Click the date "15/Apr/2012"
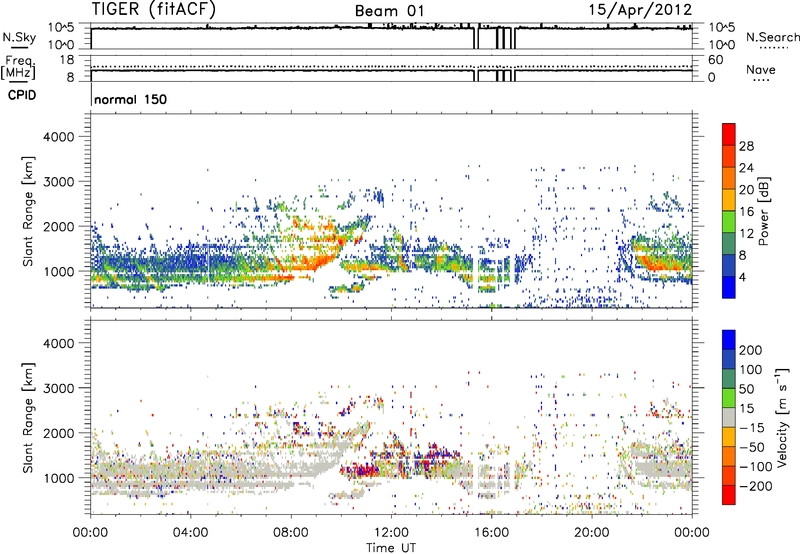800x554 pixels. pos(640,10)
